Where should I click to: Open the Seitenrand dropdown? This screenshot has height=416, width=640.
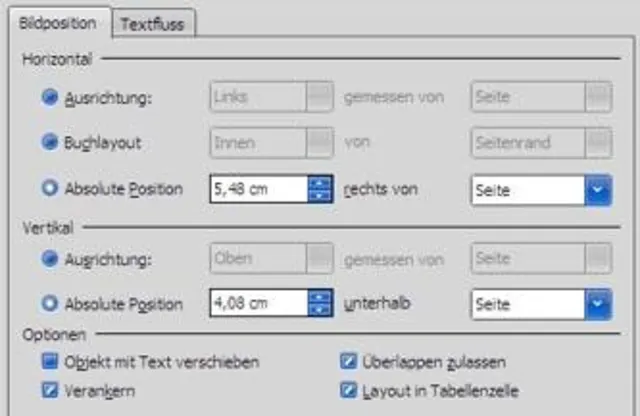[598, 143]
